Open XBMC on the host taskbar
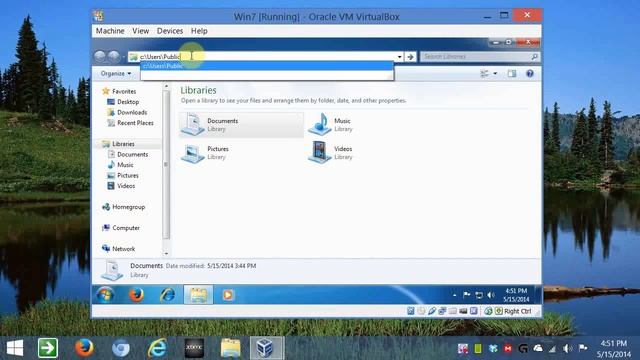The height and width of the screenshot is (360, 640). coord(194,348)
